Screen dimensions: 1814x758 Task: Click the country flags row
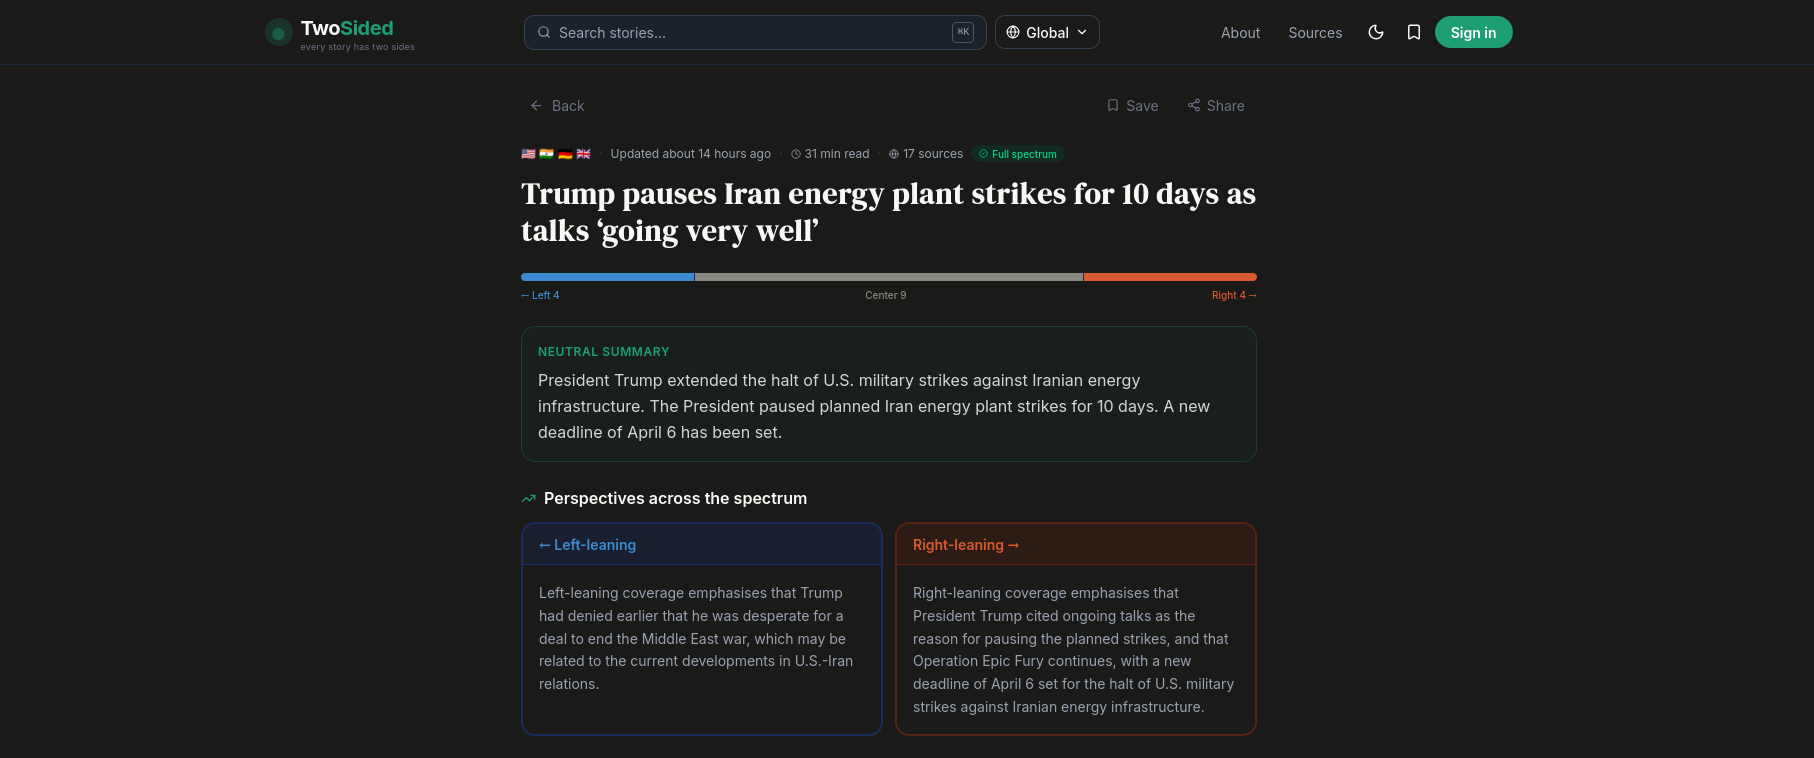[x=556, y=154]
